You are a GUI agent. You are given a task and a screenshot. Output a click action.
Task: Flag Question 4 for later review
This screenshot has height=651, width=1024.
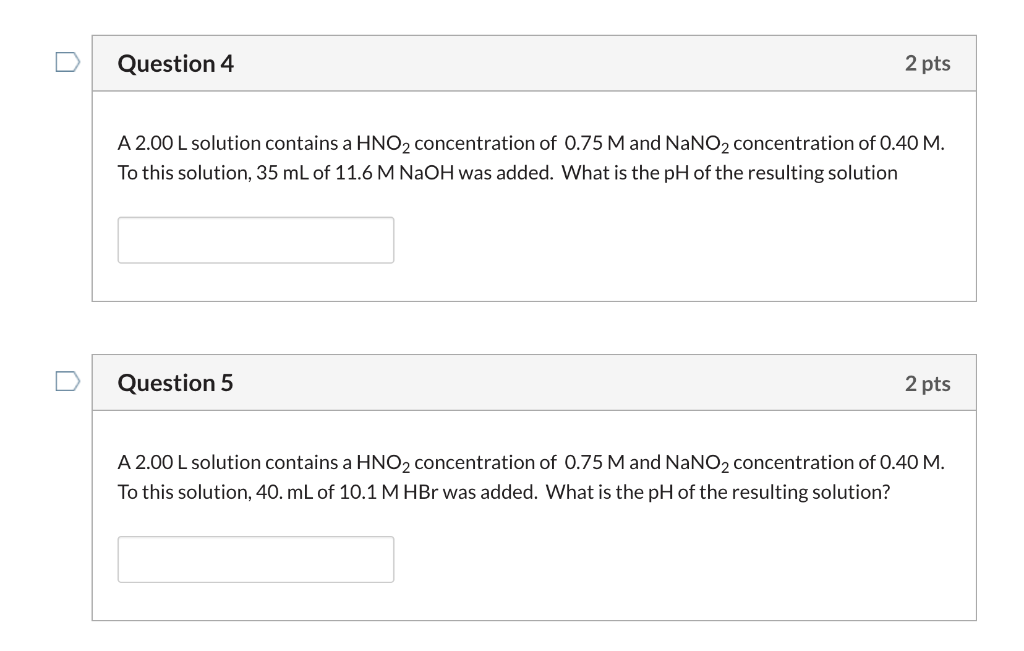(68, 62)
